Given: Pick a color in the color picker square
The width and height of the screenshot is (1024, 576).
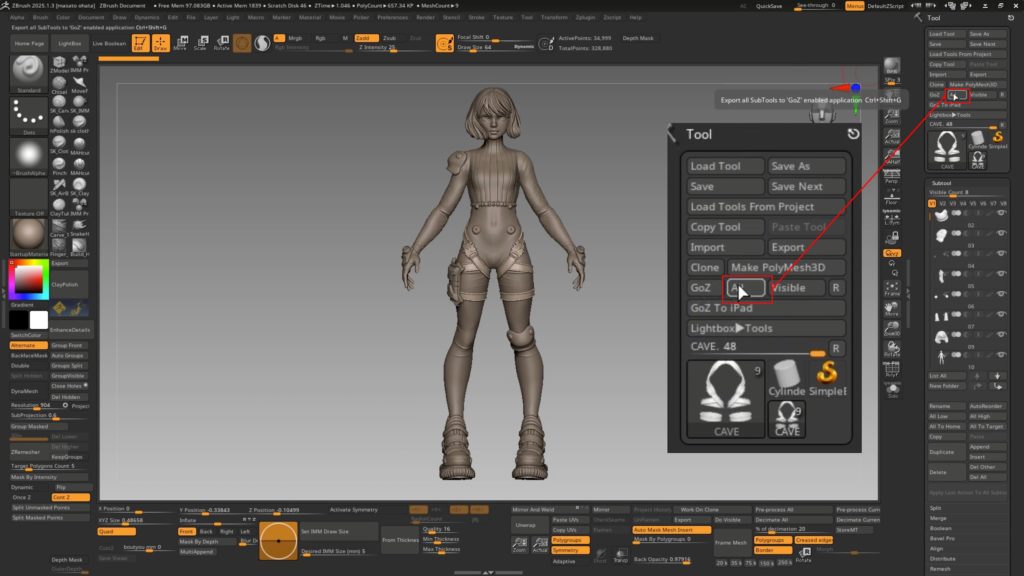Looking at the screenshot, I should pyautogui.click(x=27, y=279).
